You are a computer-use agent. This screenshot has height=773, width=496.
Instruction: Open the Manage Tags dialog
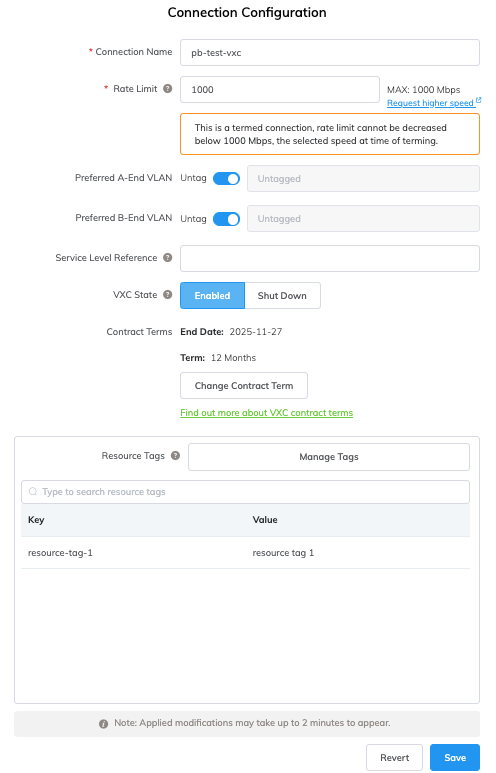(x=329, y=457)
